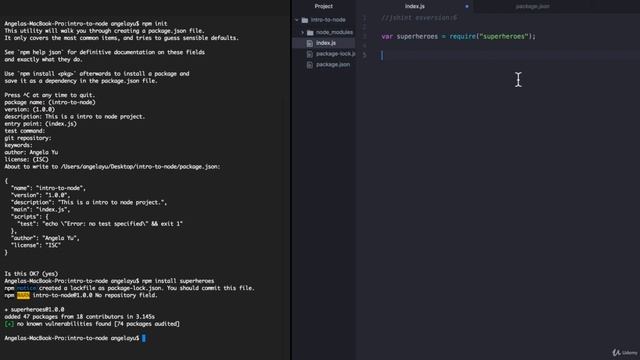The image size is (640, 360).
Task: Click the '"license": "ISC"' JSON line
Action: click(x=36, y=245)
